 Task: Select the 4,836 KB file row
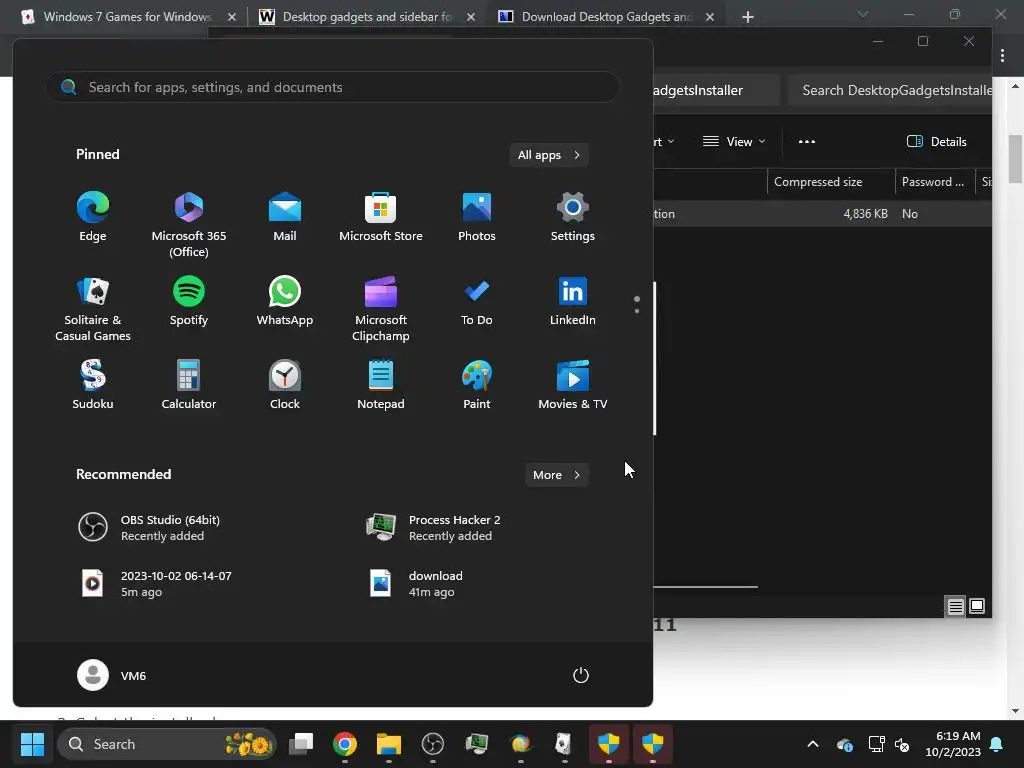pos(823,214)
